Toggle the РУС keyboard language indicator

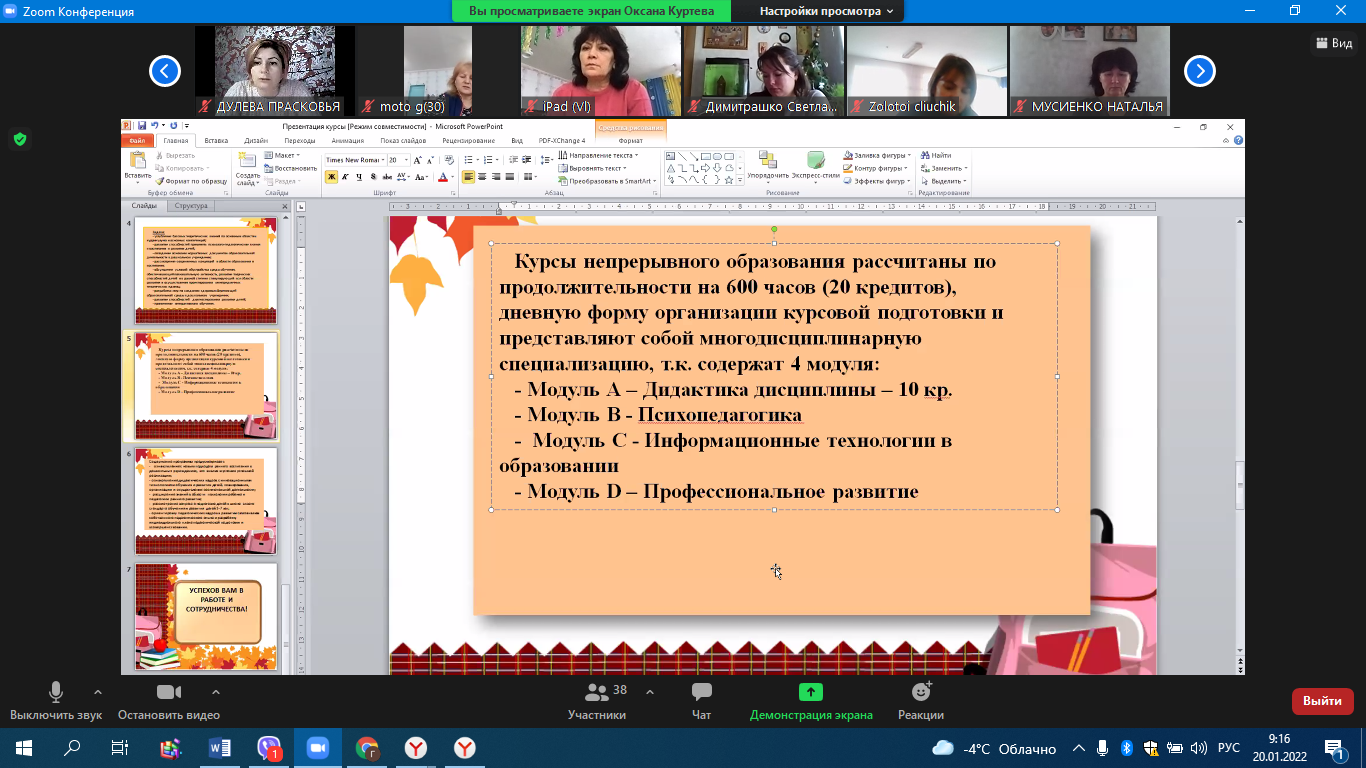[1228, 748]
